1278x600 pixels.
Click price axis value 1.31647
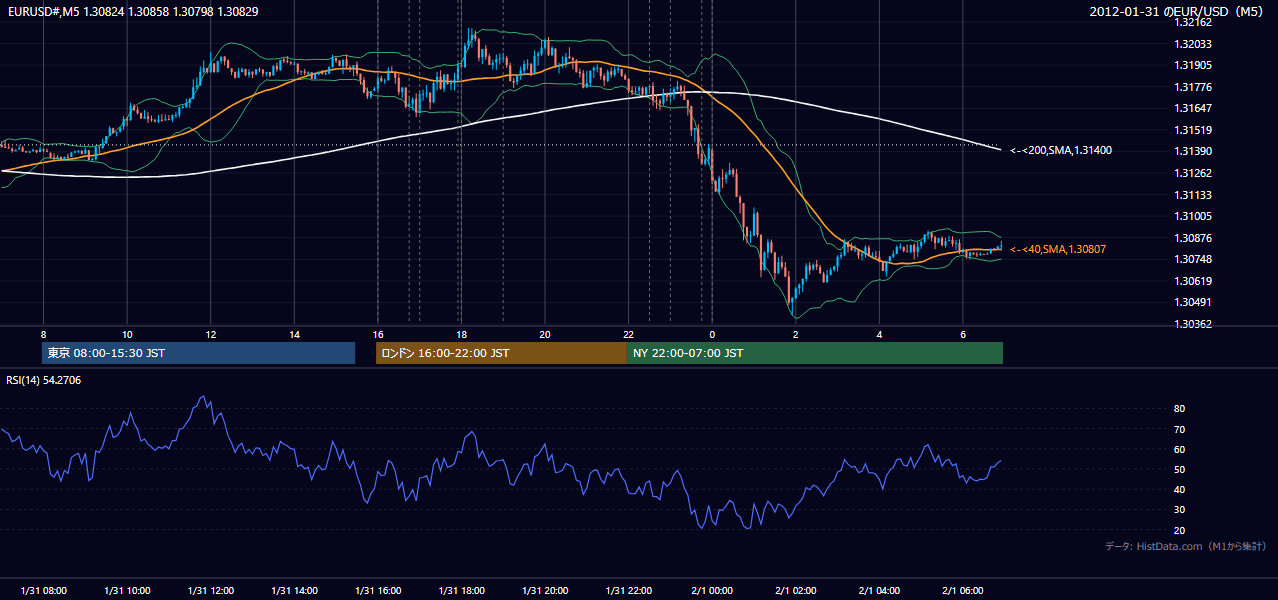[x=1192, y=108]
